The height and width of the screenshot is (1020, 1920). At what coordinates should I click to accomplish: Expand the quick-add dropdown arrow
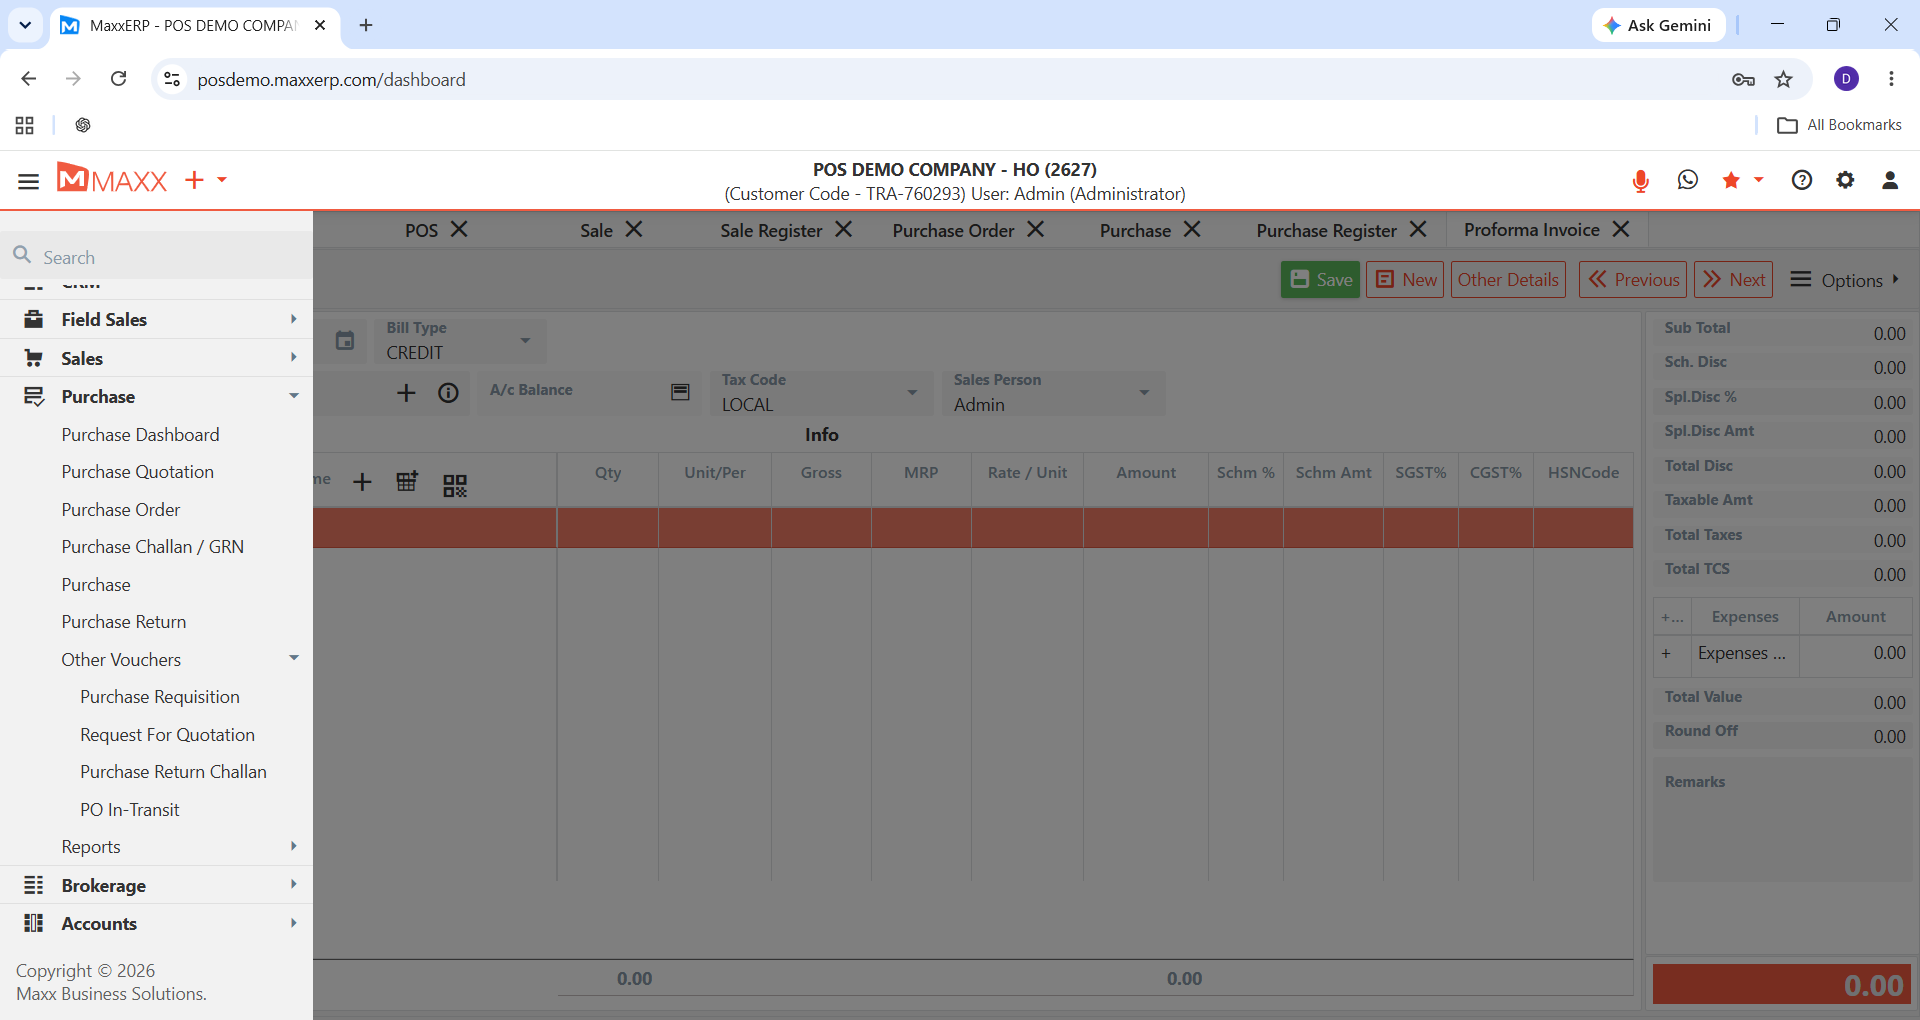222,180
